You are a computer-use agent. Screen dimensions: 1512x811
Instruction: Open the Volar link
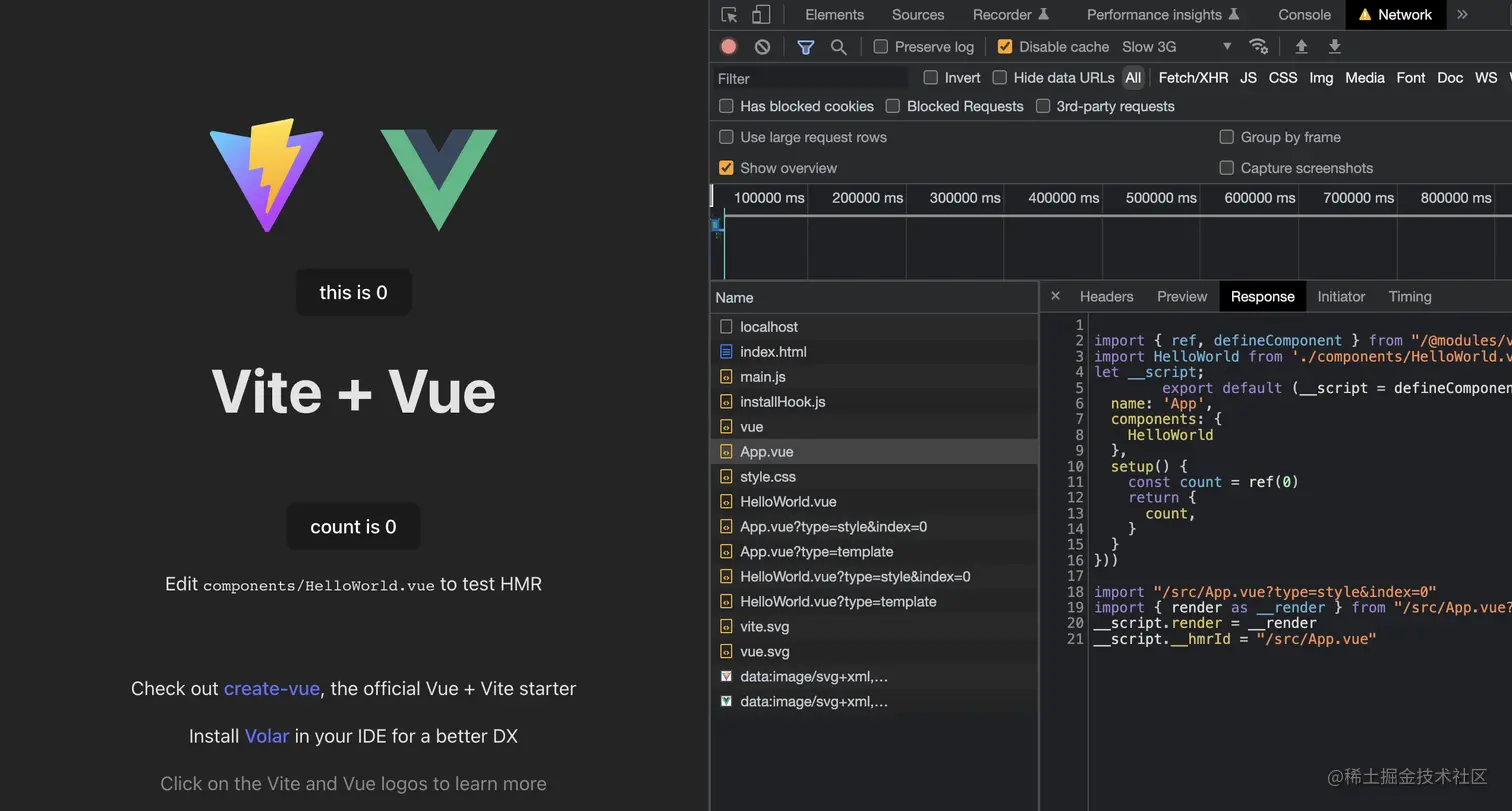267,736
